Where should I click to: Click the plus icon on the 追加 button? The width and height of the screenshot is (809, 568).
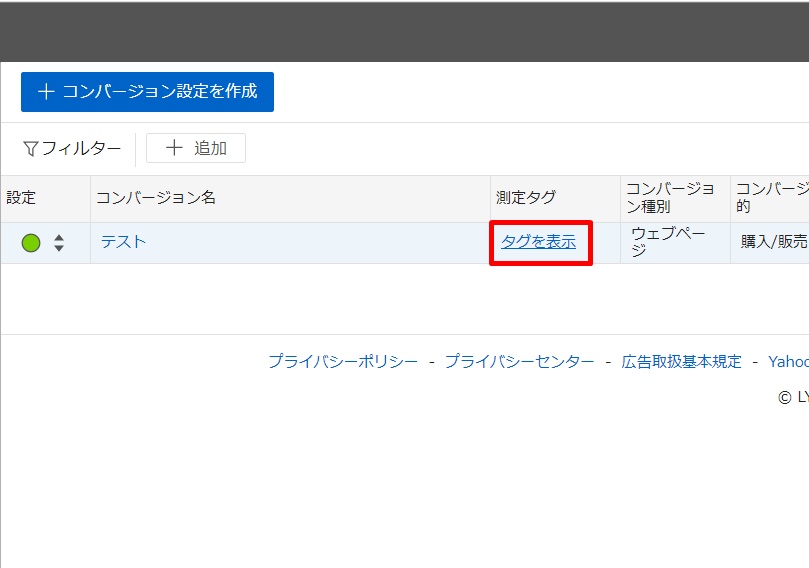click(x=174, y=149)
